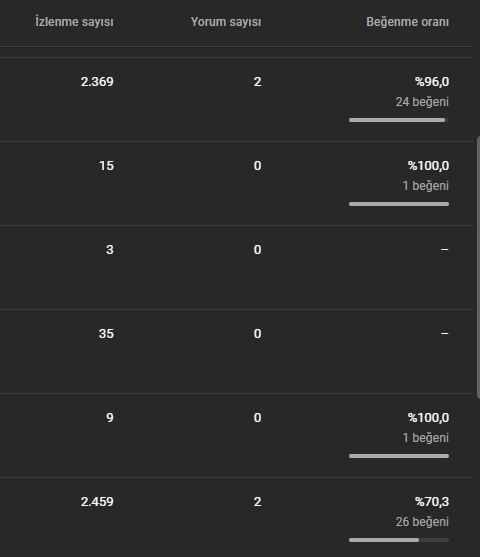This screenshot has width=480, height=557.
Task: Sort by Yorum sayısı column header
Action: (x=226, y=22)
